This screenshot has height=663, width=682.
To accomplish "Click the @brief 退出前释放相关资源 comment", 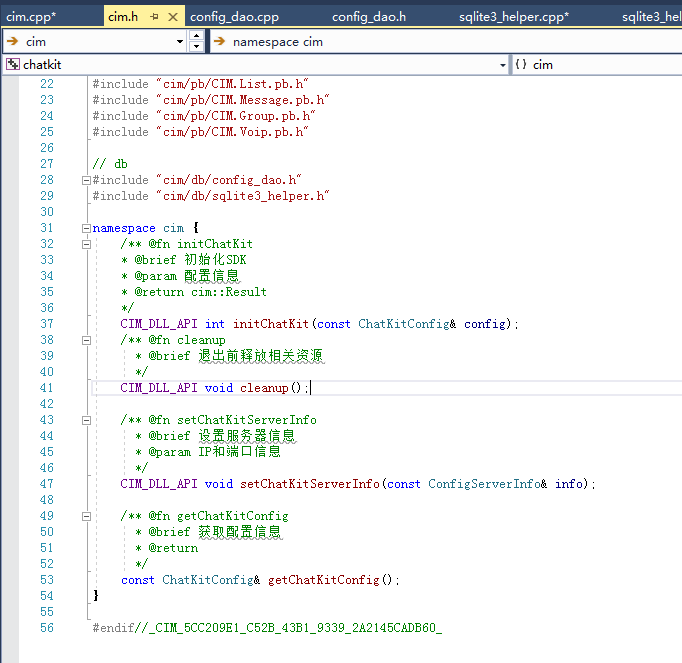I will coord(229,356).
